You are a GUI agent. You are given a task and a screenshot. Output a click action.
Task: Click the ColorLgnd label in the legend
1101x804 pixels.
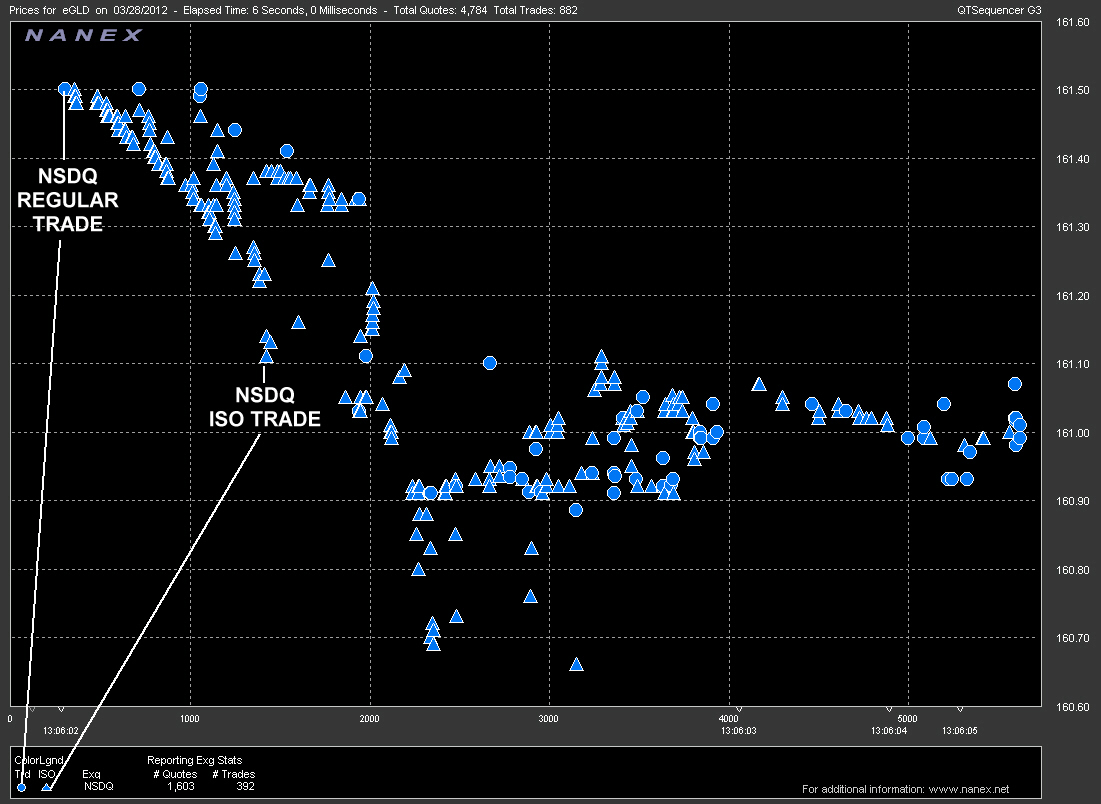39,760
